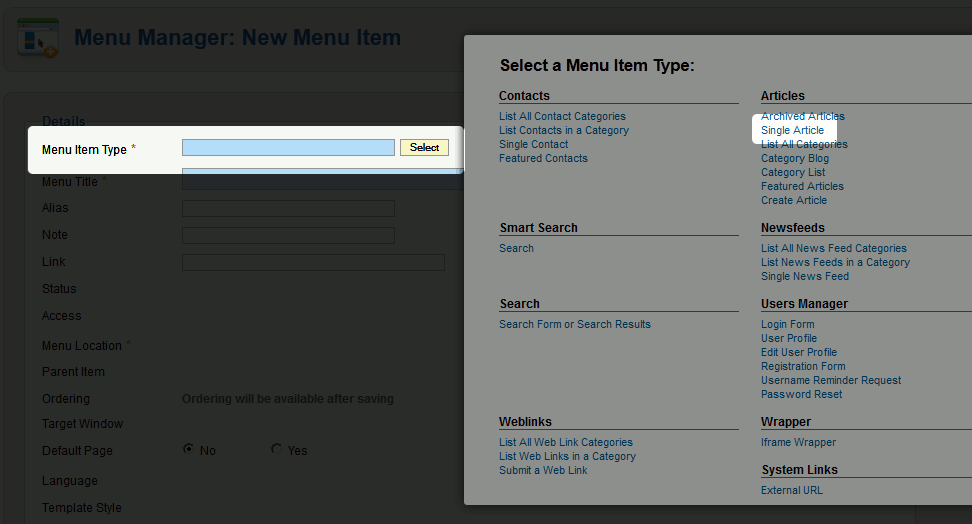
Task: Choose Login Form menu type
Action: point(788,324)
